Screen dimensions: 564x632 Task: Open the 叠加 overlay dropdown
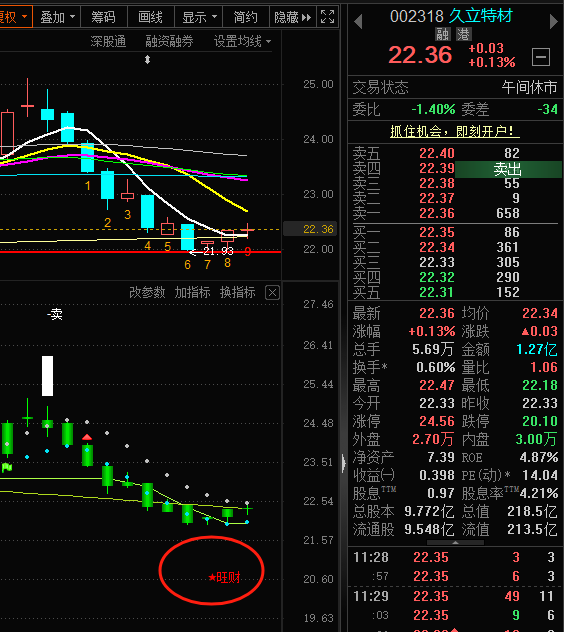[57, 17]
